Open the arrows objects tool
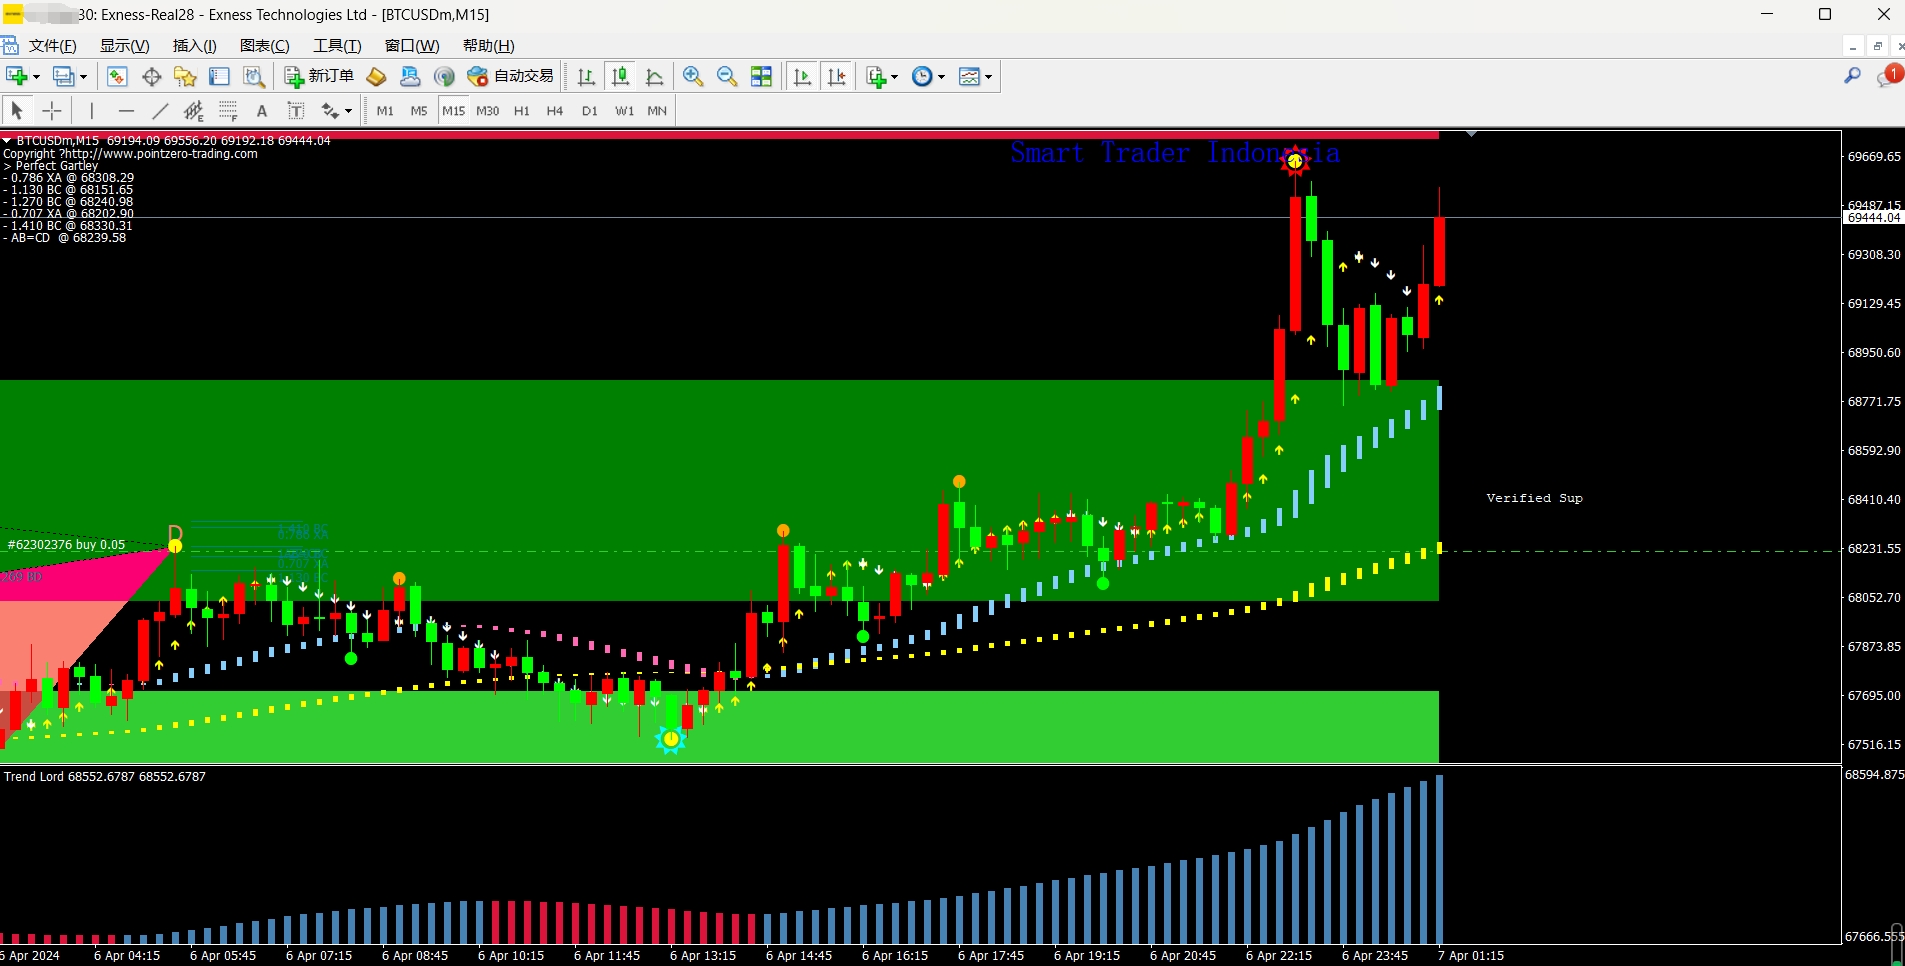Viewport: 1905px width, 966px height. click(330, 110)
